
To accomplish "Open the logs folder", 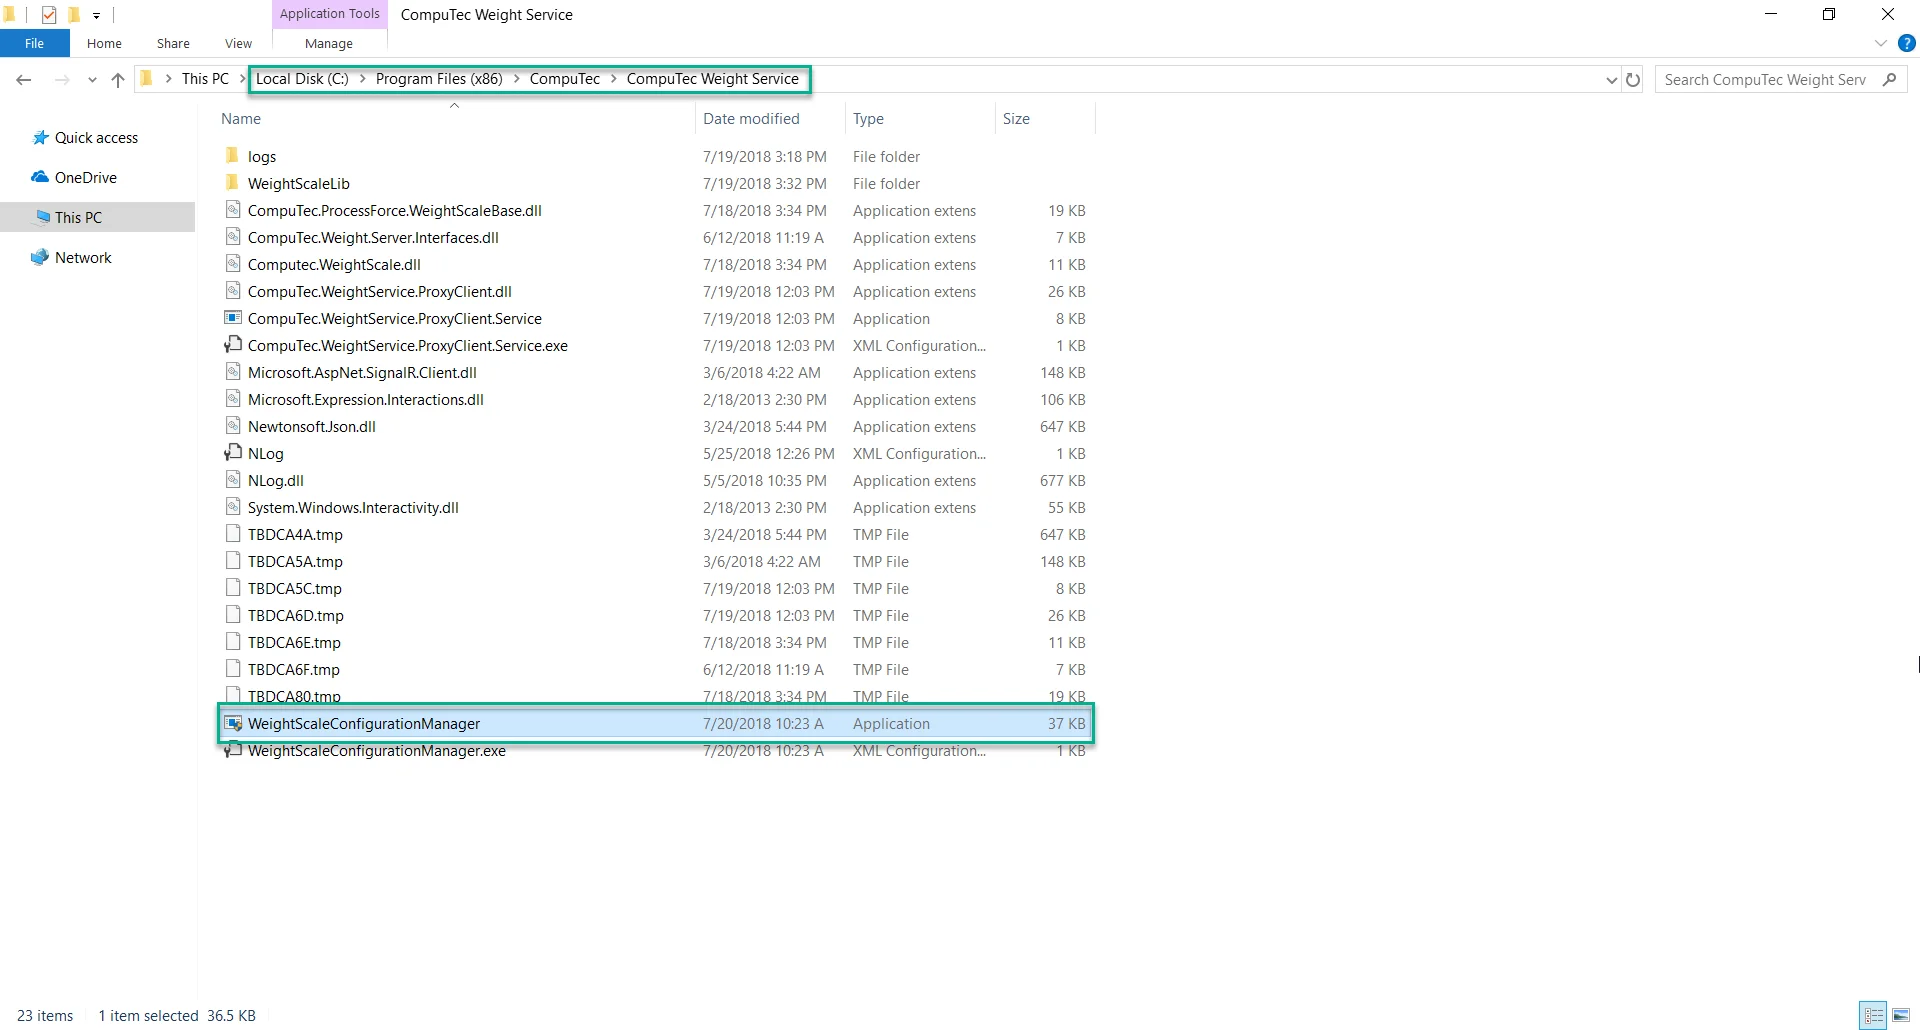I will (x=262, y=156).
